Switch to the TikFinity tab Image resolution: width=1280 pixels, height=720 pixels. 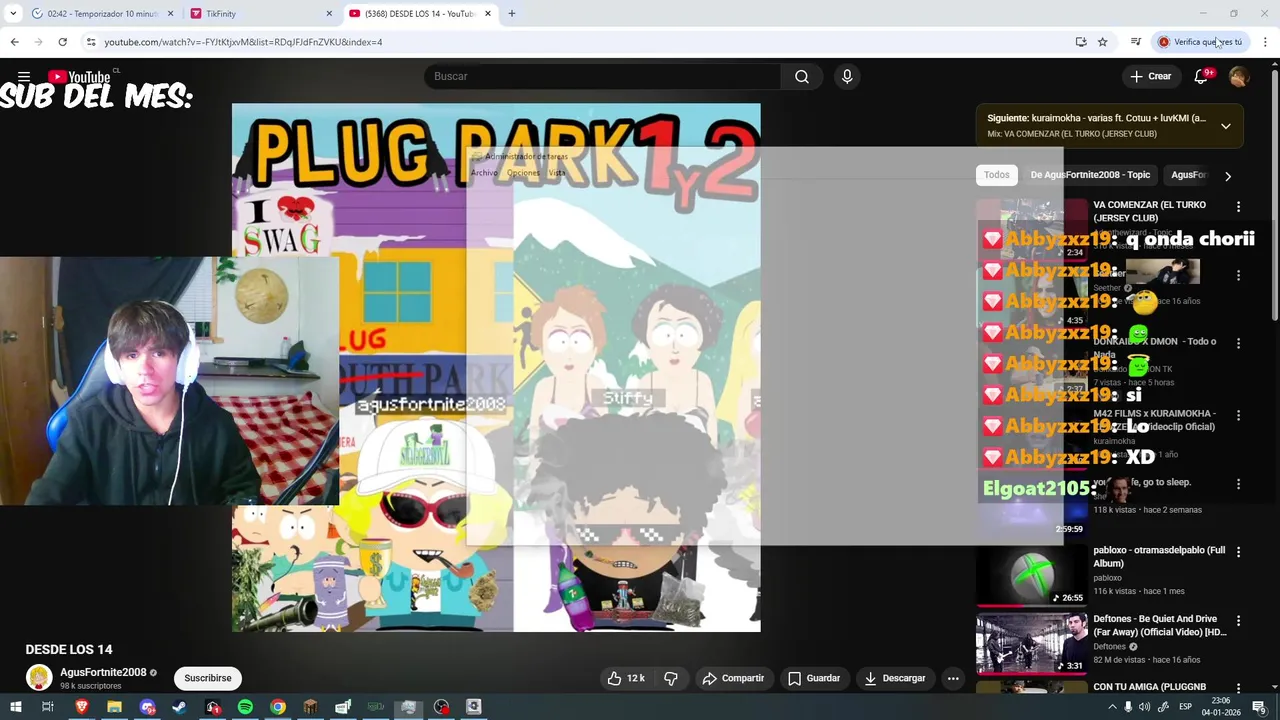click(262, 13)
